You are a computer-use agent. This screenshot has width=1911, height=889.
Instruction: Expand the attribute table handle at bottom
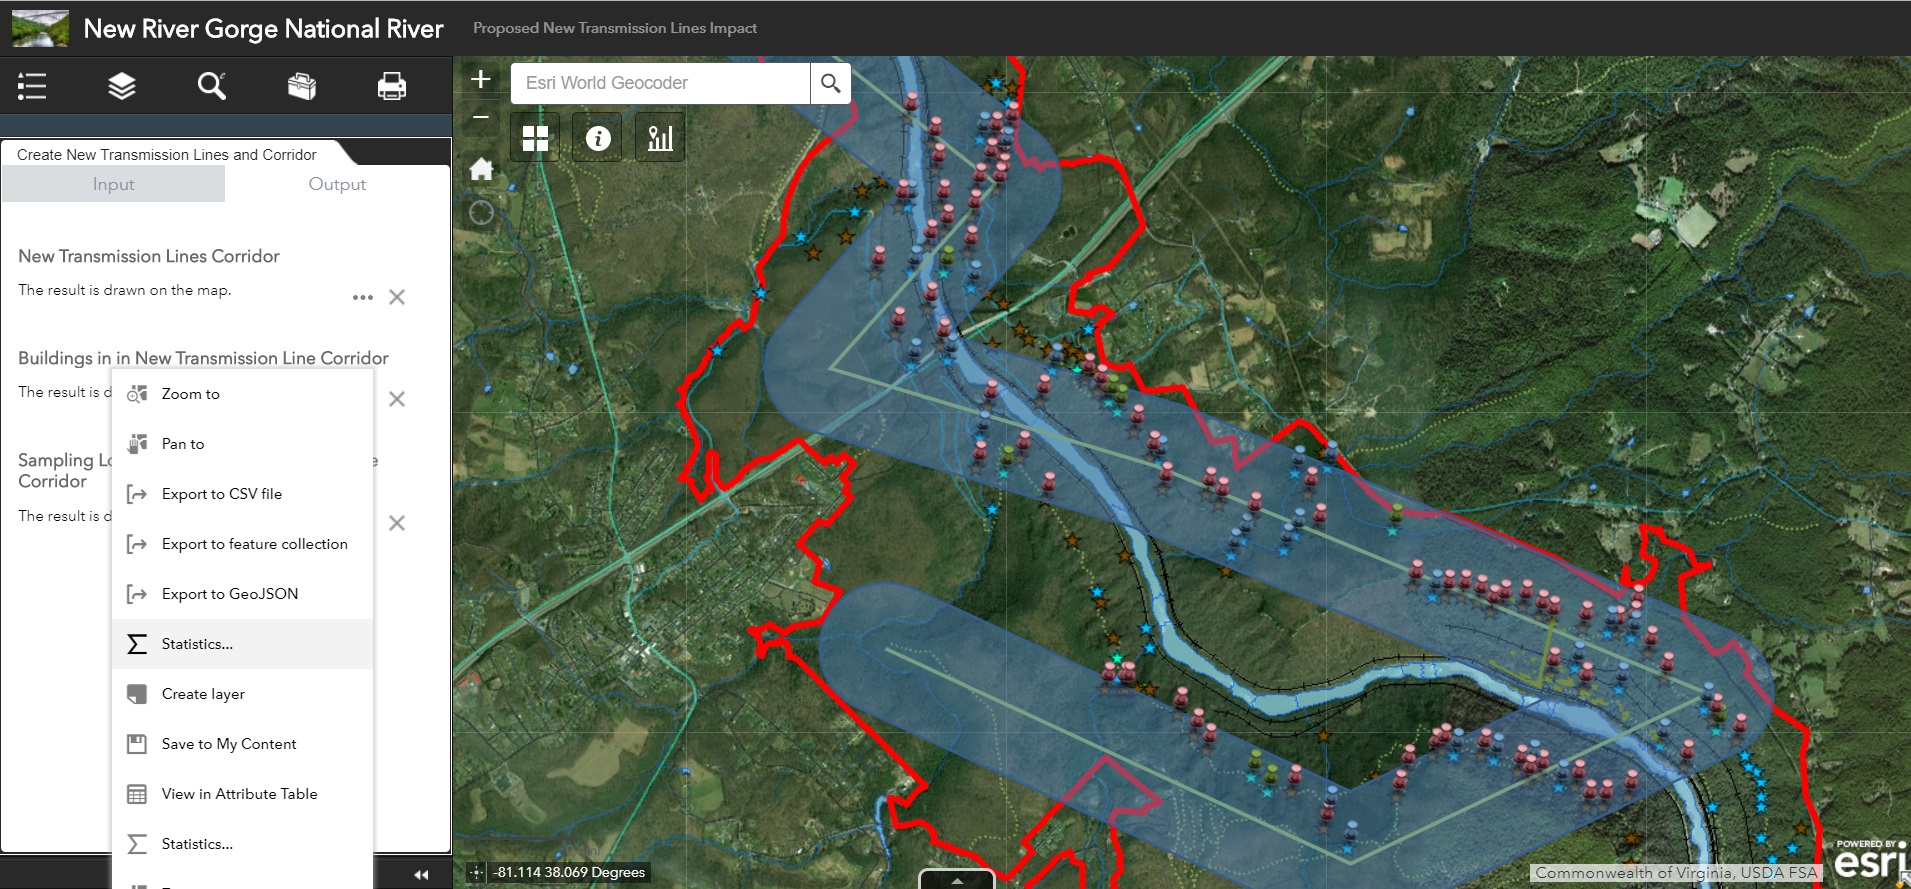pyautogui.click(x=957, y=881)
